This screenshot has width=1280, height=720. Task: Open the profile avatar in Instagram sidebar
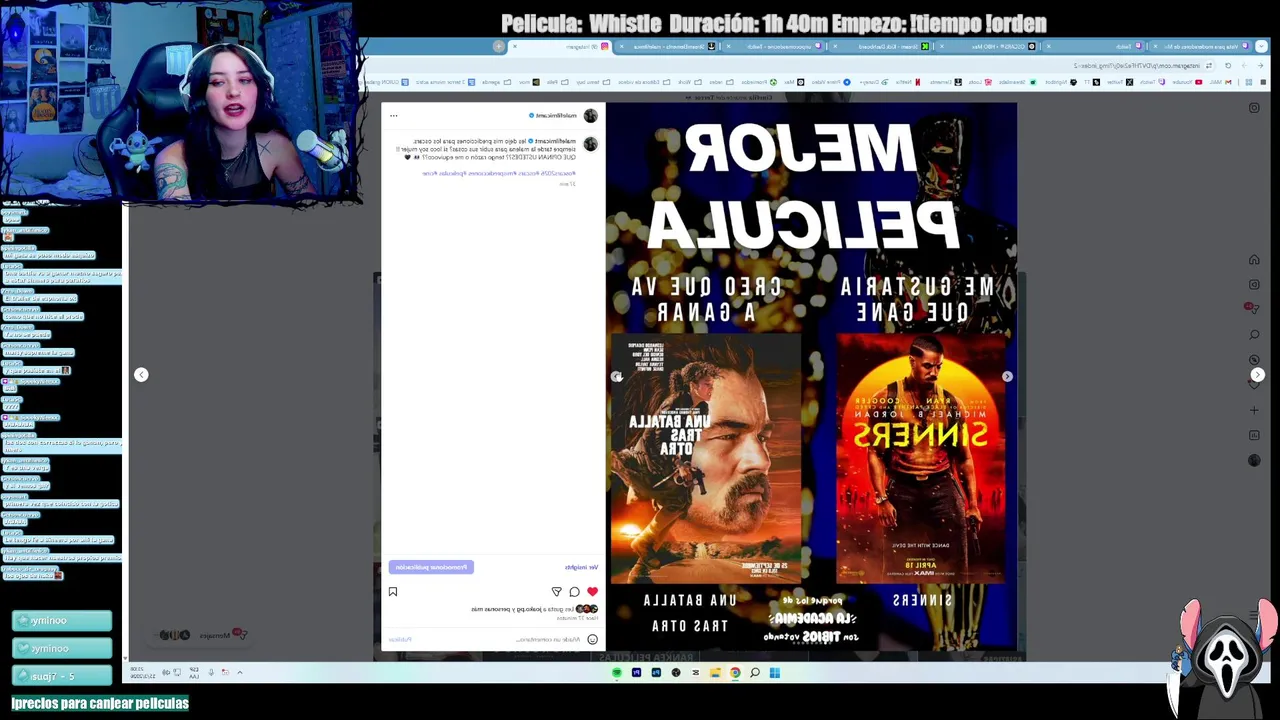tap(1254, 460)
